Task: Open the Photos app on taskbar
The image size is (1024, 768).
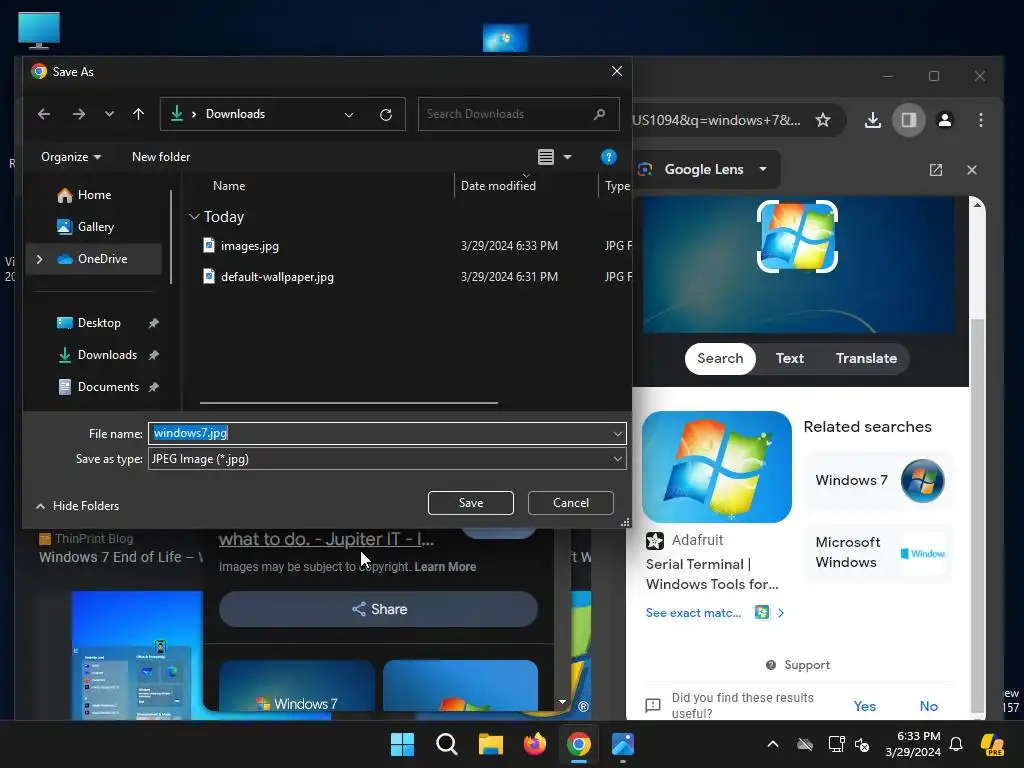Action: pos(623,744)
